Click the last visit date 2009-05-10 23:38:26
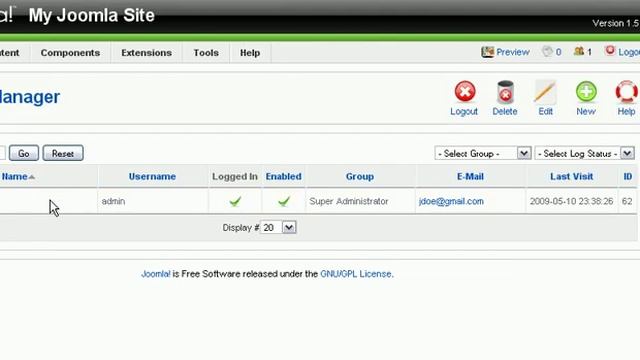640x360 pixels. (x=571, y=201)
